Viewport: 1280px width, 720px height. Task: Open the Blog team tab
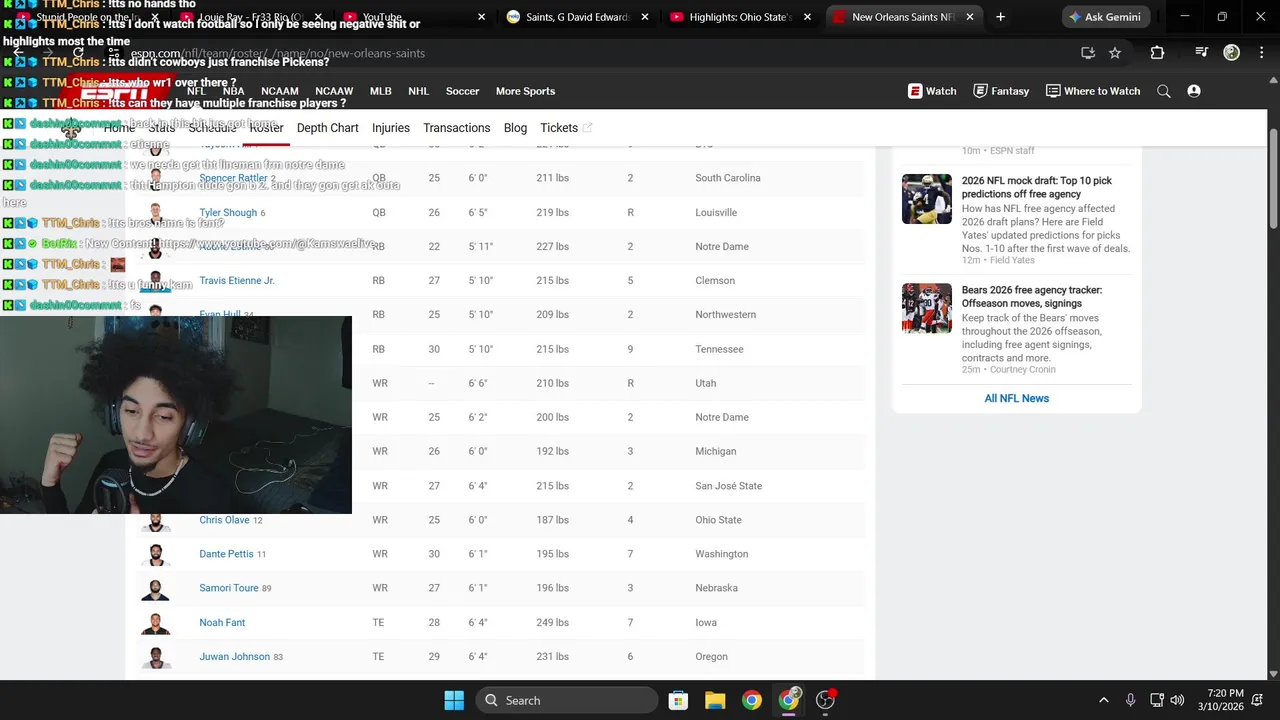(515, 128)
